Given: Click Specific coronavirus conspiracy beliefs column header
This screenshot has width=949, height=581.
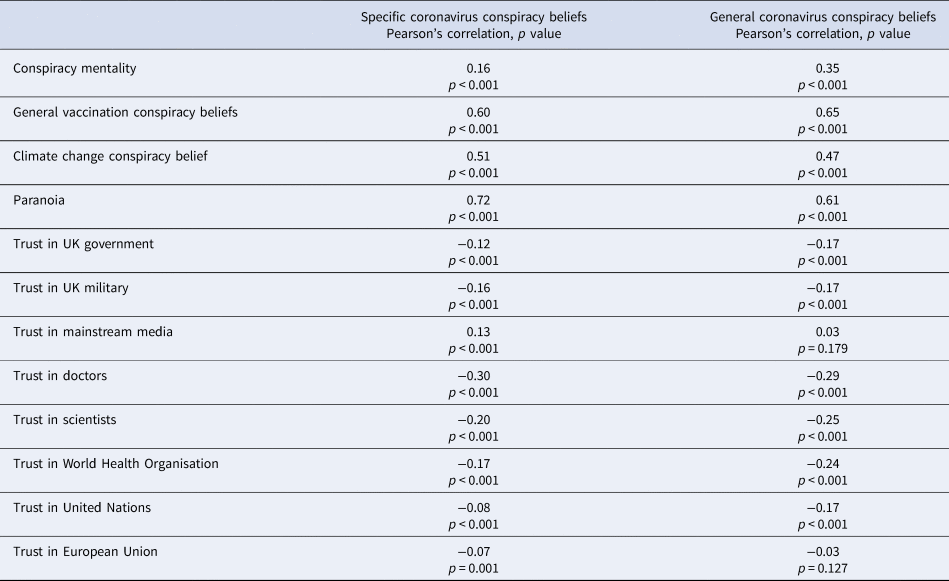Looking at the screenshot, I should (474, 25).
